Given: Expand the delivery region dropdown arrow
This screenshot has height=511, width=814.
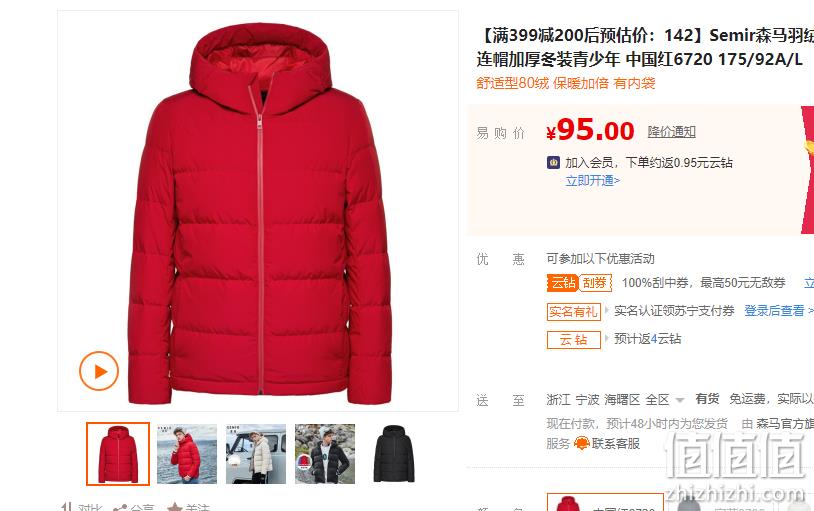Looking at the screenshot, I should [x=680, y=400].
